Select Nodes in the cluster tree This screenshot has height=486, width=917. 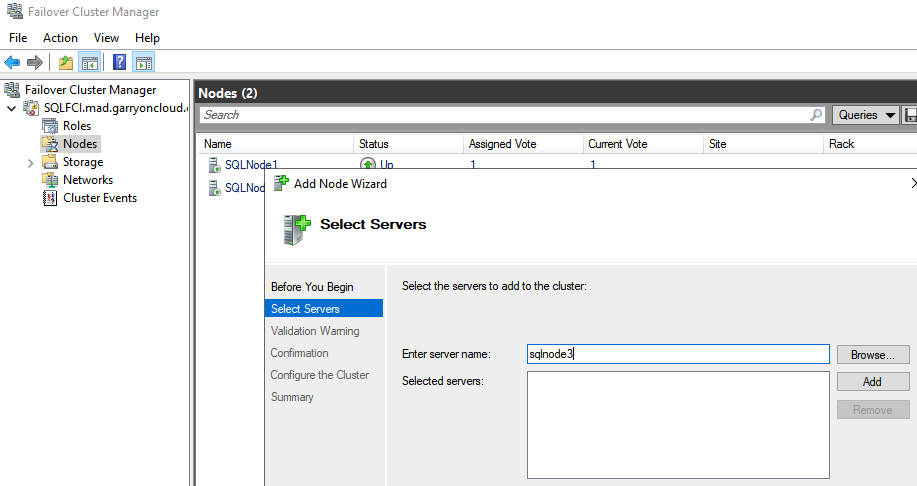(x=80, y=144)
